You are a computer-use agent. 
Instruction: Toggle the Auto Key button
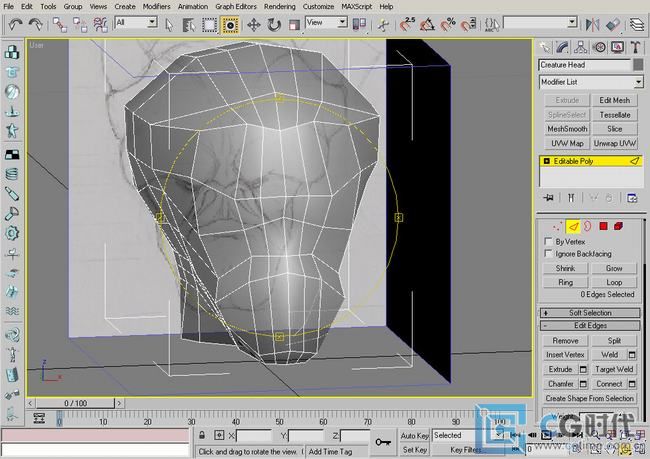(415, 435)
